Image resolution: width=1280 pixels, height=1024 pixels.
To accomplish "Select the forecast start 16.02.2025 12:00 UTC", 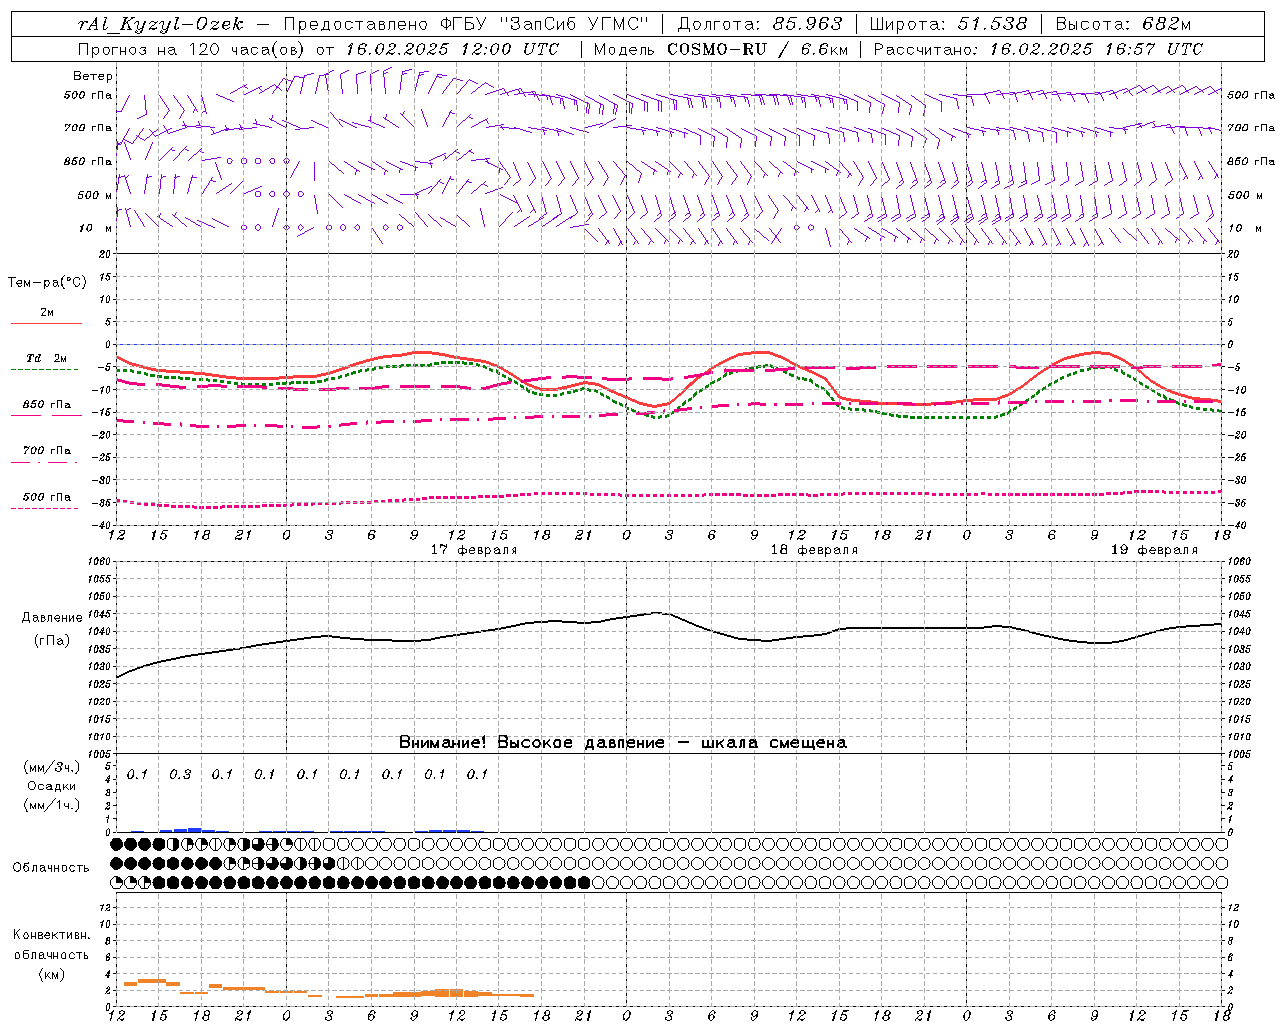I will click(452, 49).
